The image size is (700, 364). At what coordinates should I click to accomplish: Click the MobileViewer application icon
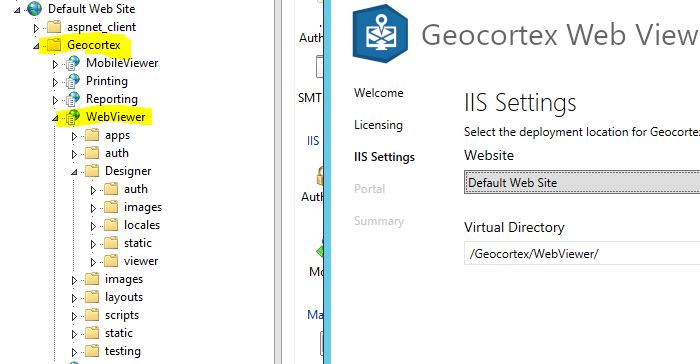[x=73, y=63]
